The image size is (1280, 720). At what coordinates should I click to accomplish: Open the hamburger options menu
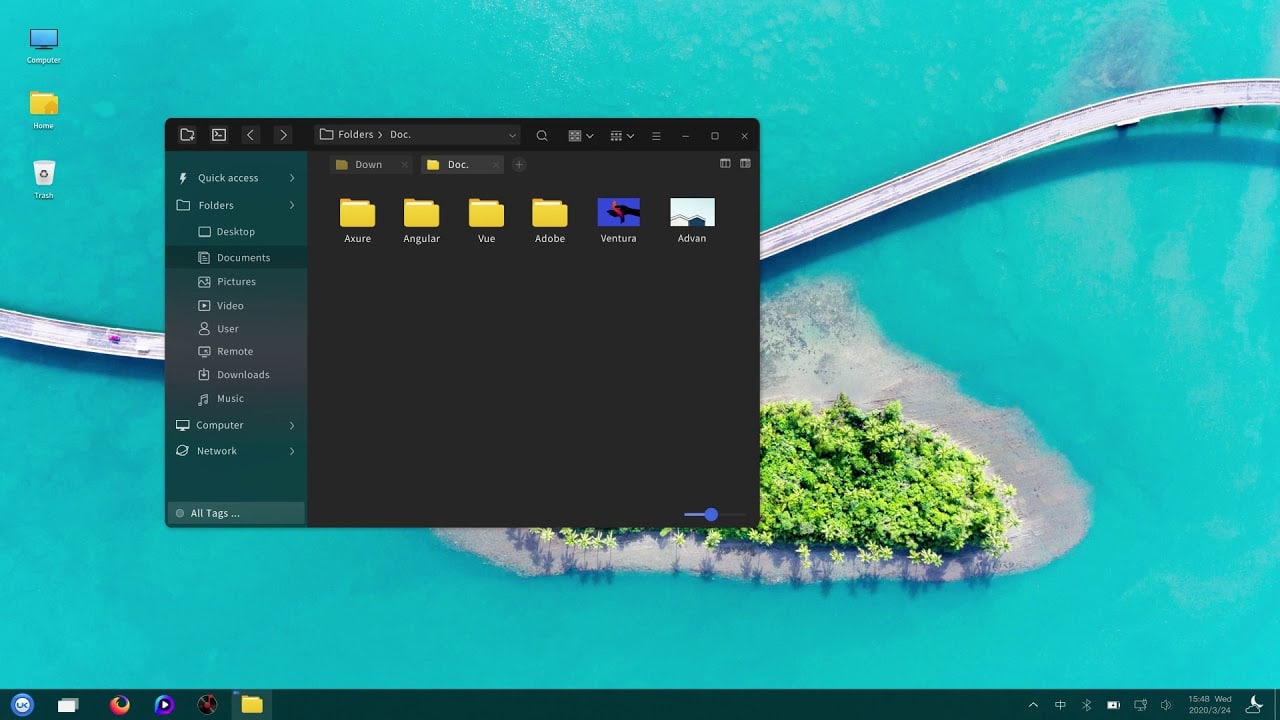656,135
